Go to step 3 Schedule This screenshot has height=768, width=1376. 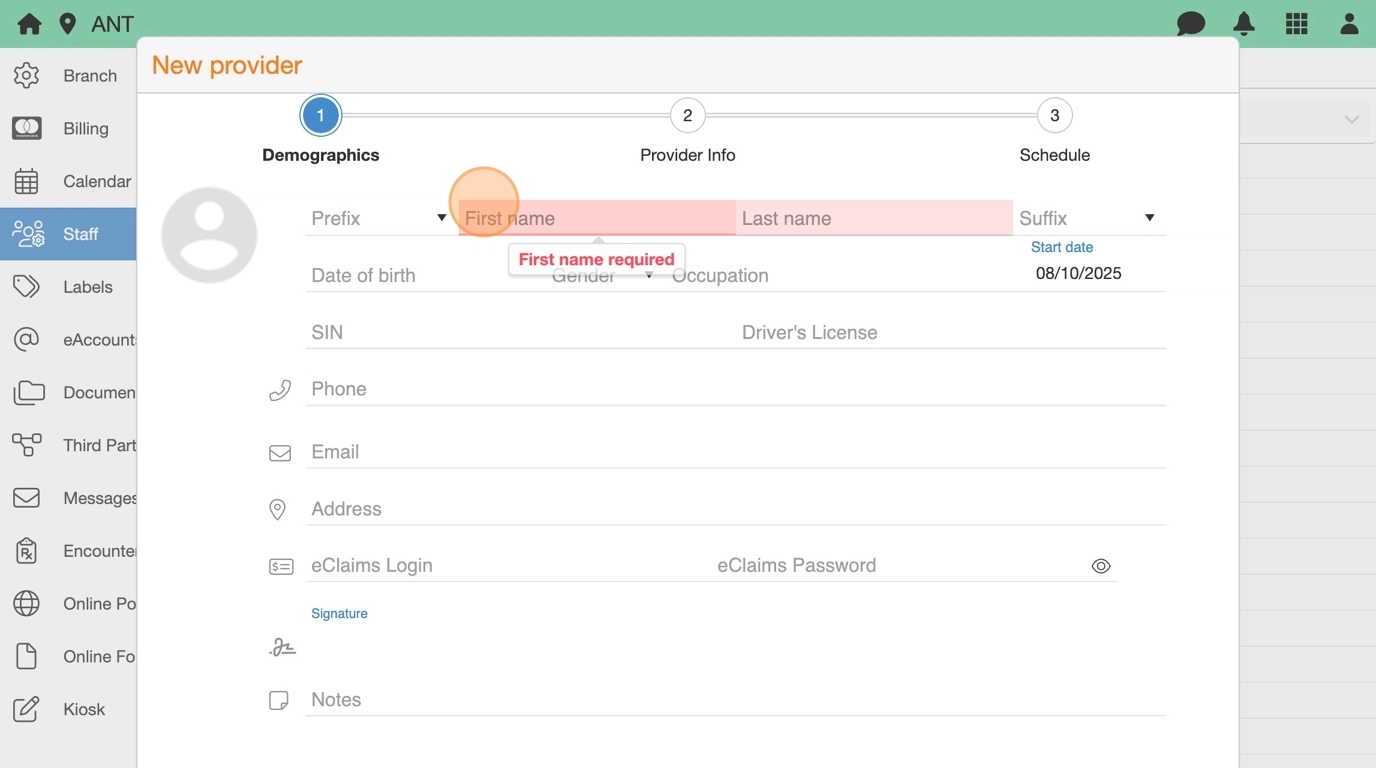(1054, 116)
